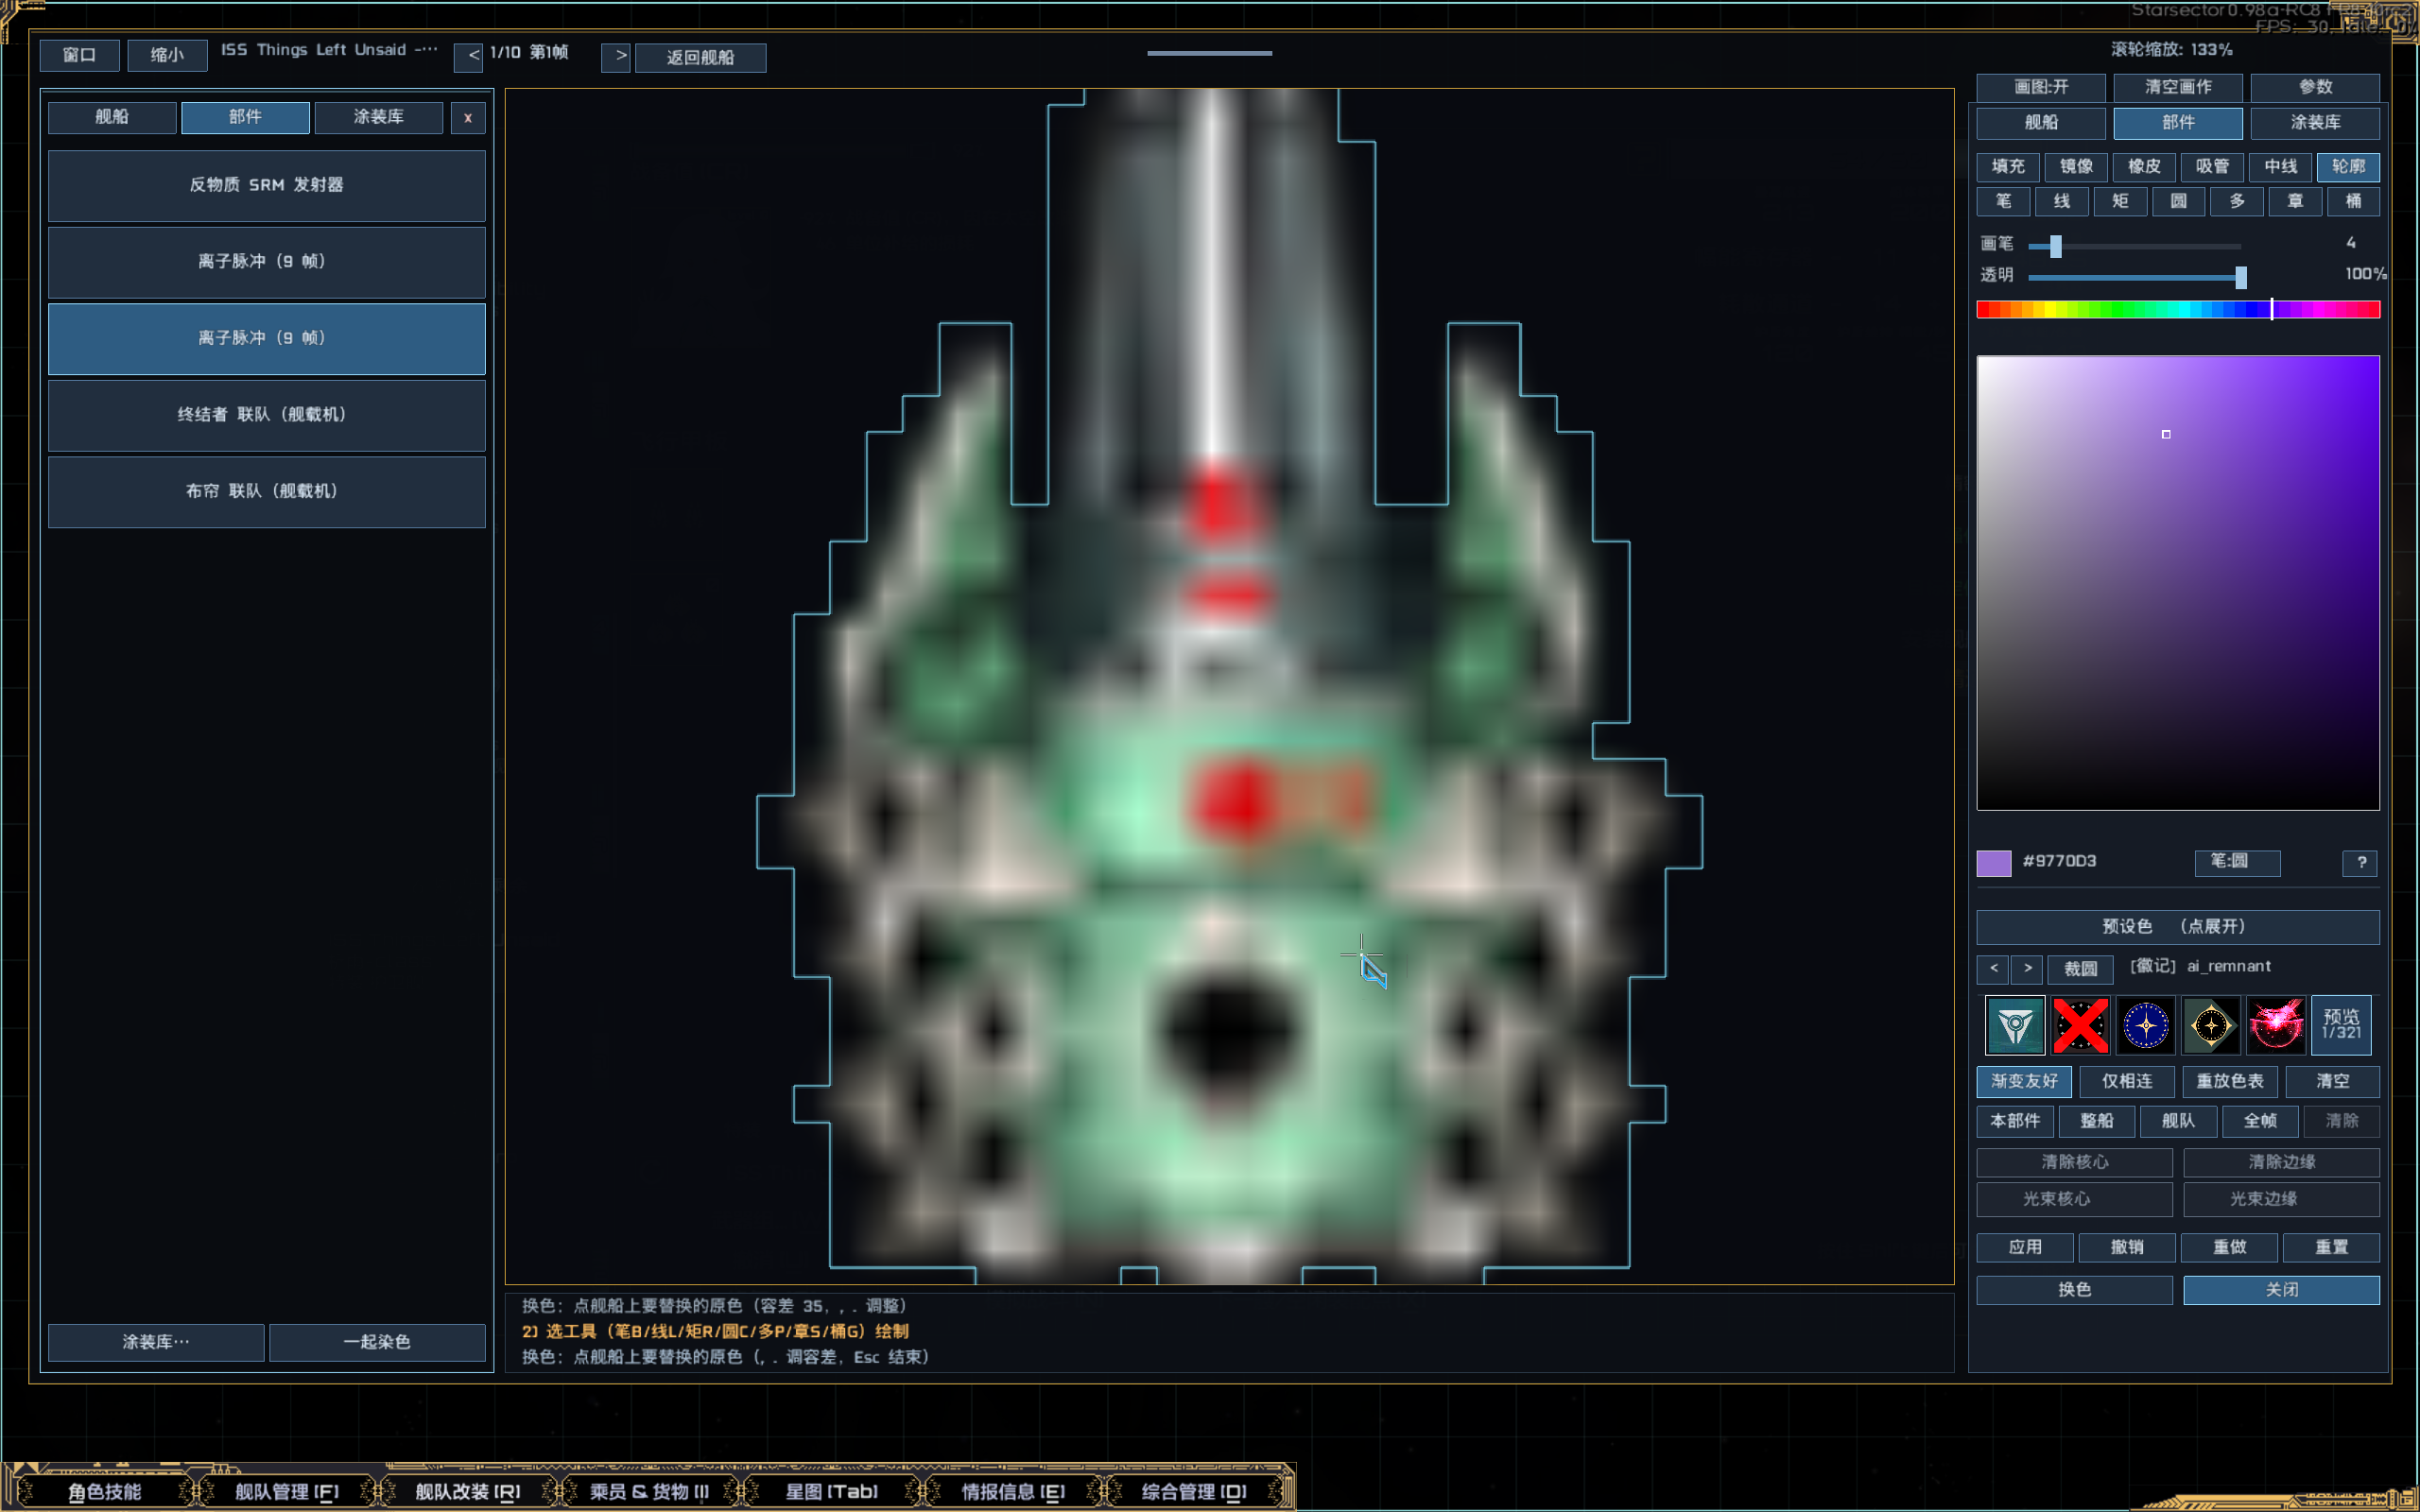Select the pink glowing half-sphere emblem
The image size is (2420, 1512).
(x=2275, y=1025)
